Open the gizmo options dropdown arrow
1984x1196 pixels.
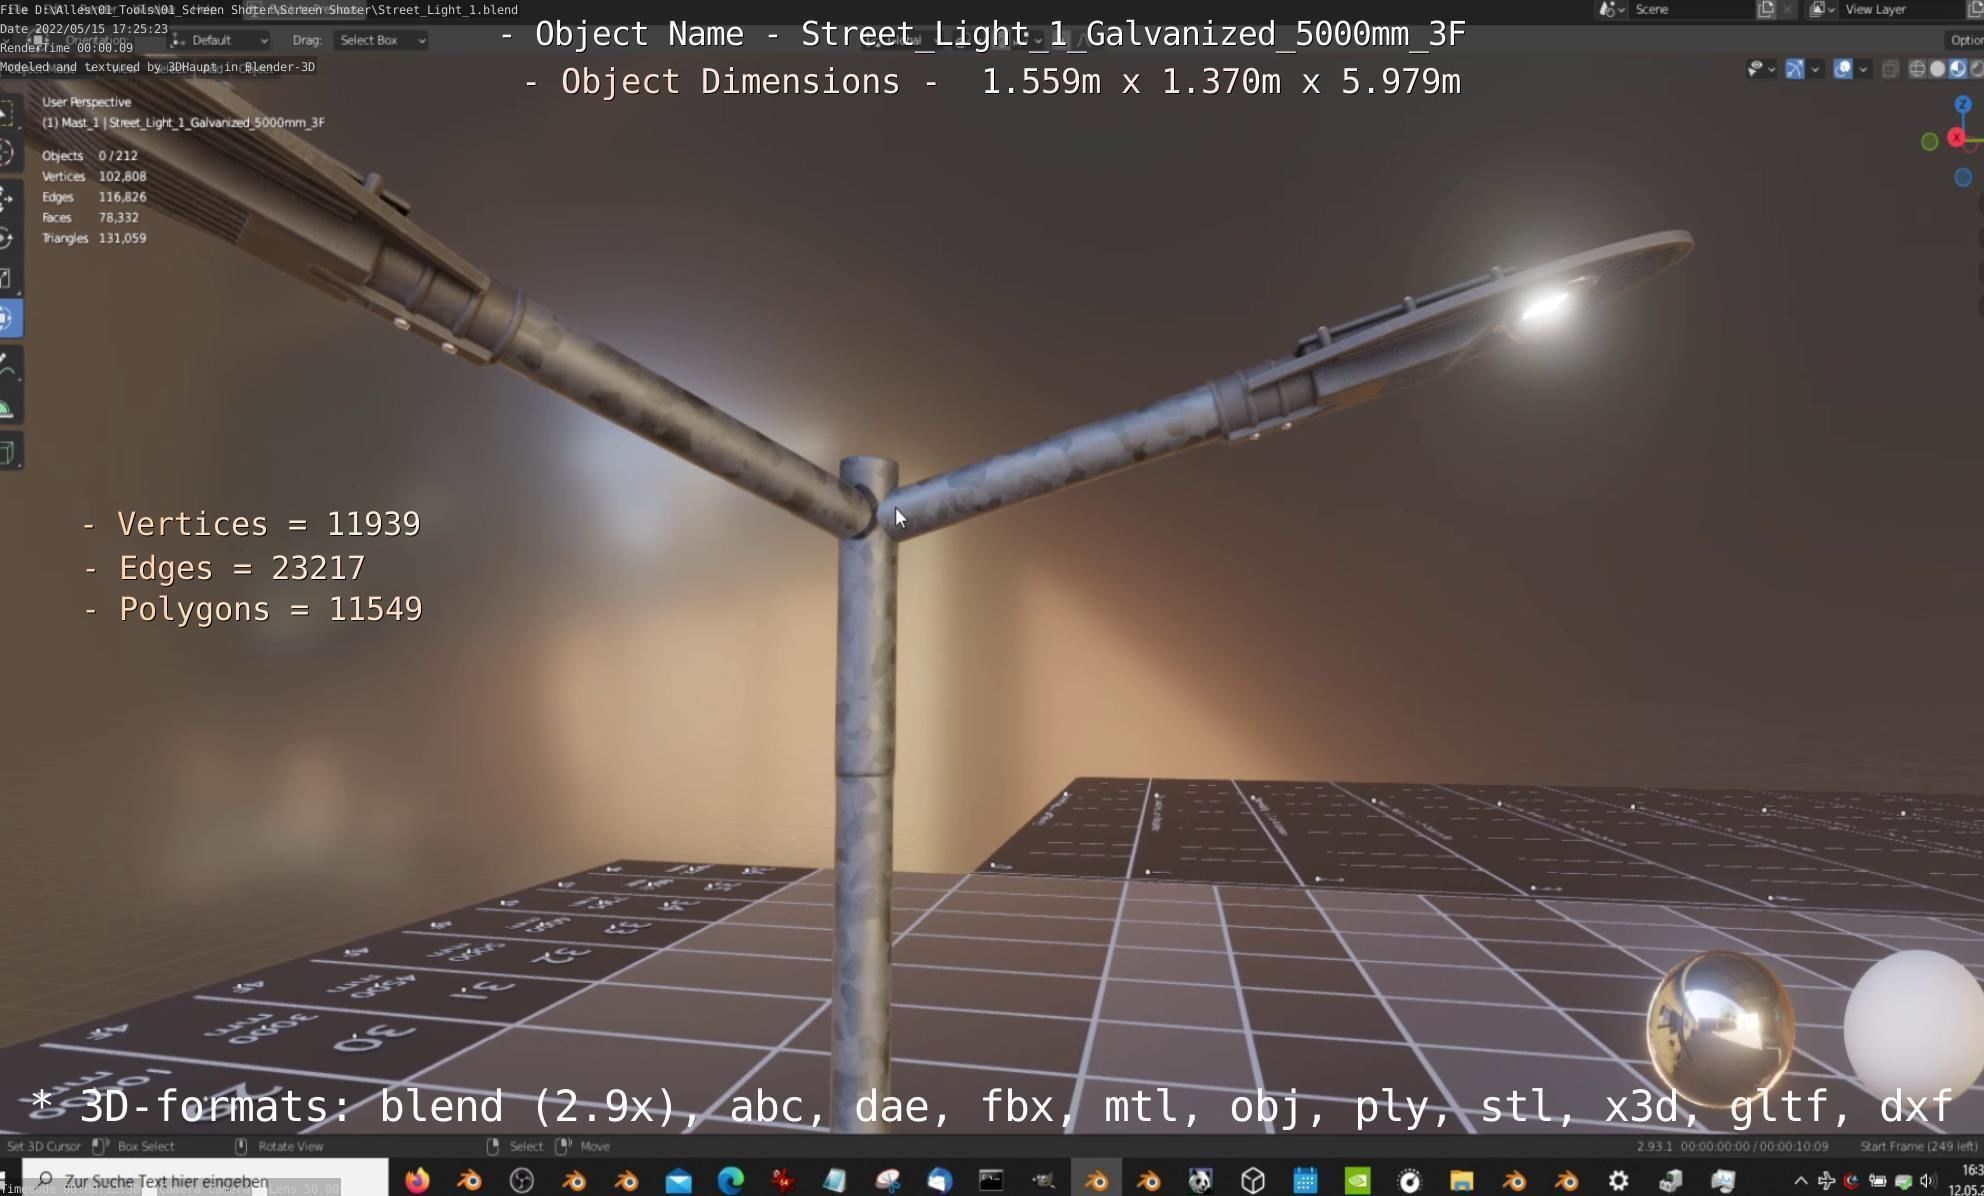point(1815,69)
